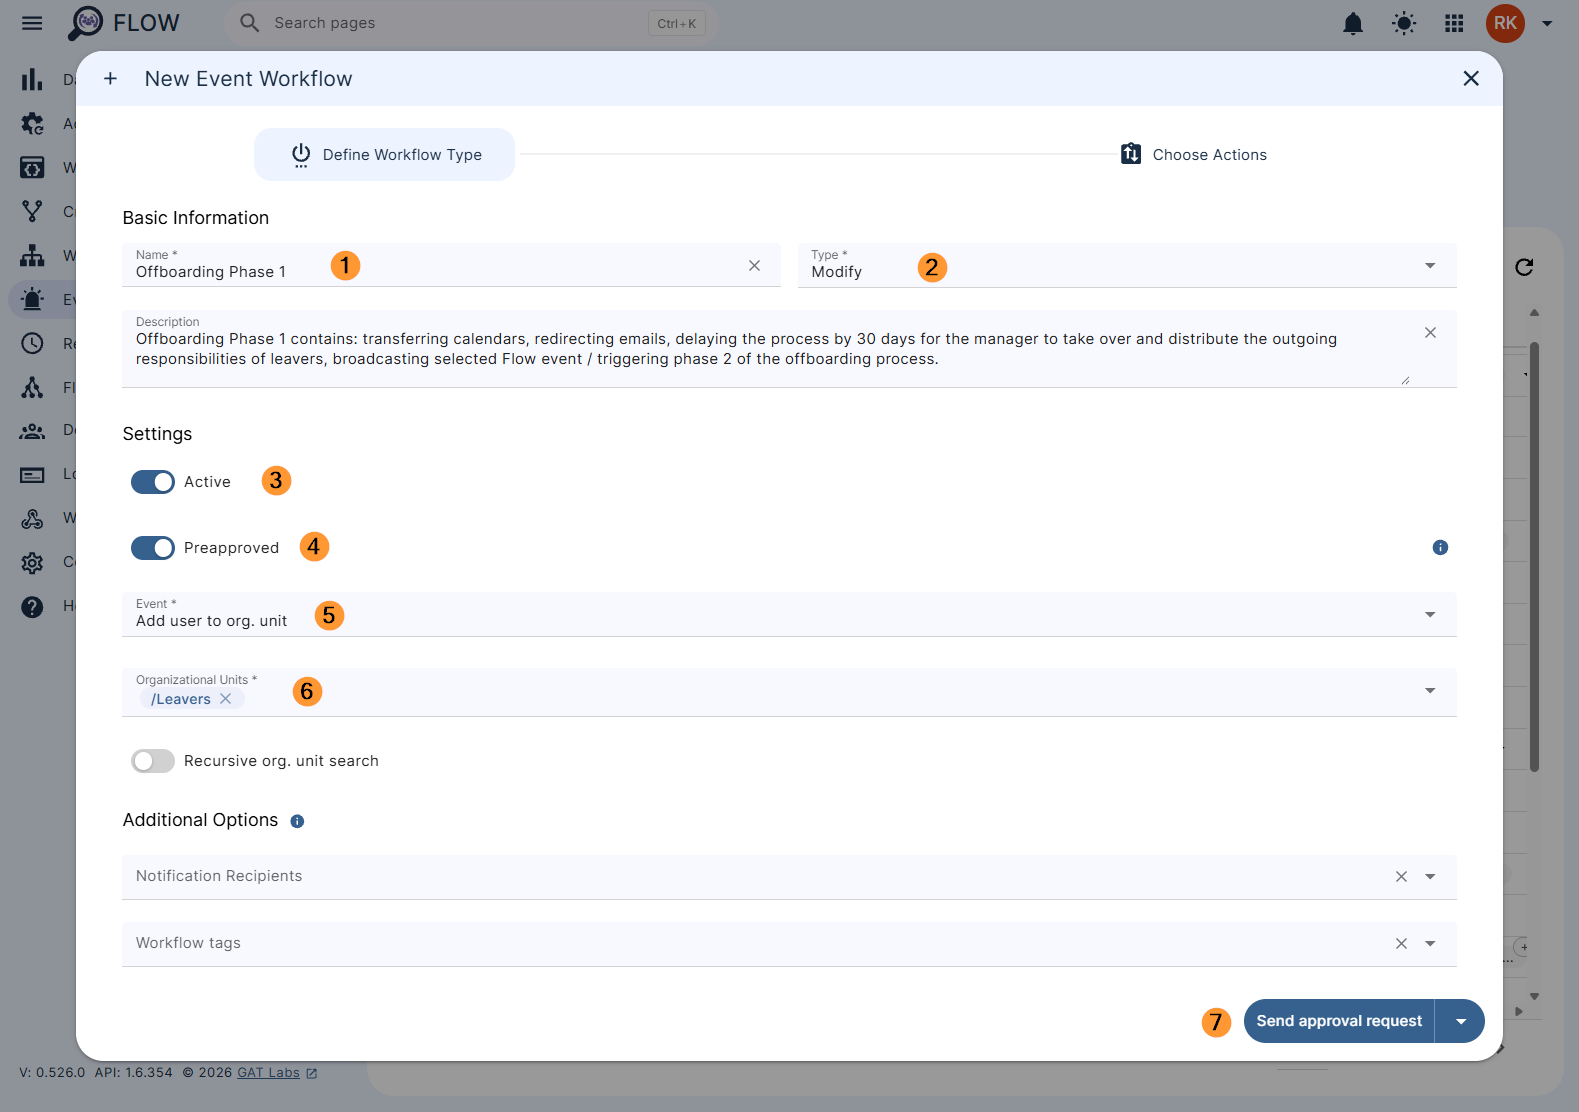The image size is (1579, 1112).
Task: Toggle the Preapproved switch
Action: click(x=153, y=548)
